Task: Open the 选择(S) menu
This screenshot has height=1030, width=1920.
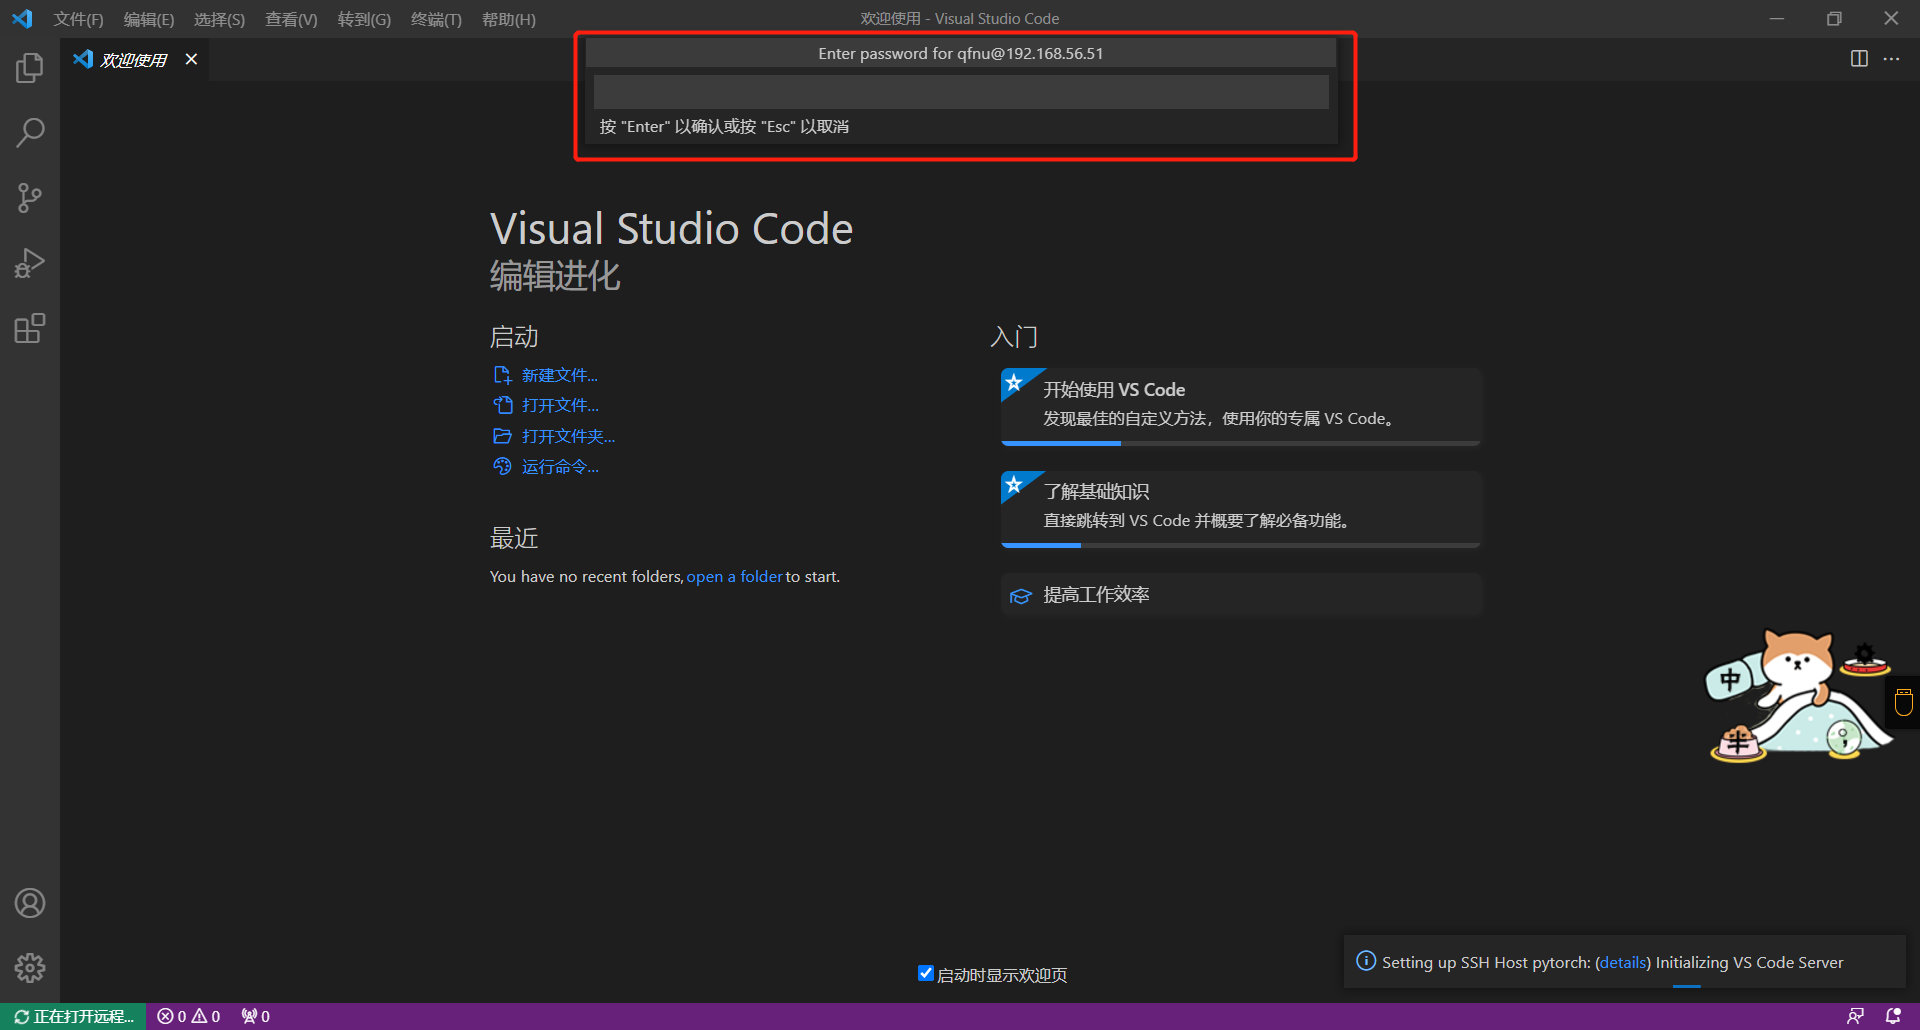Action: 219,19
